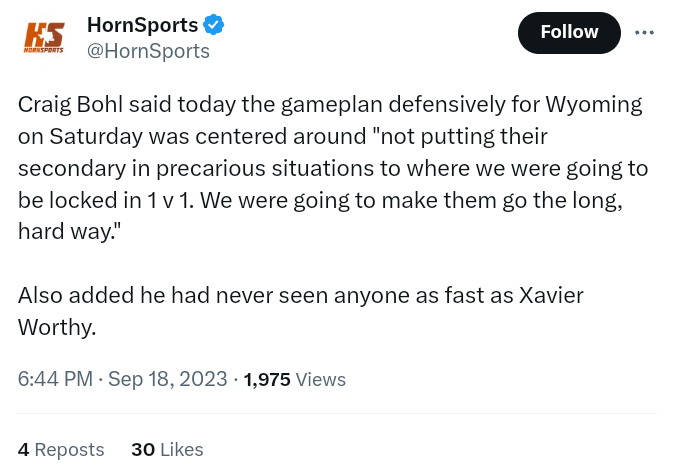Open the three-dot more options menu

[645, 32]
